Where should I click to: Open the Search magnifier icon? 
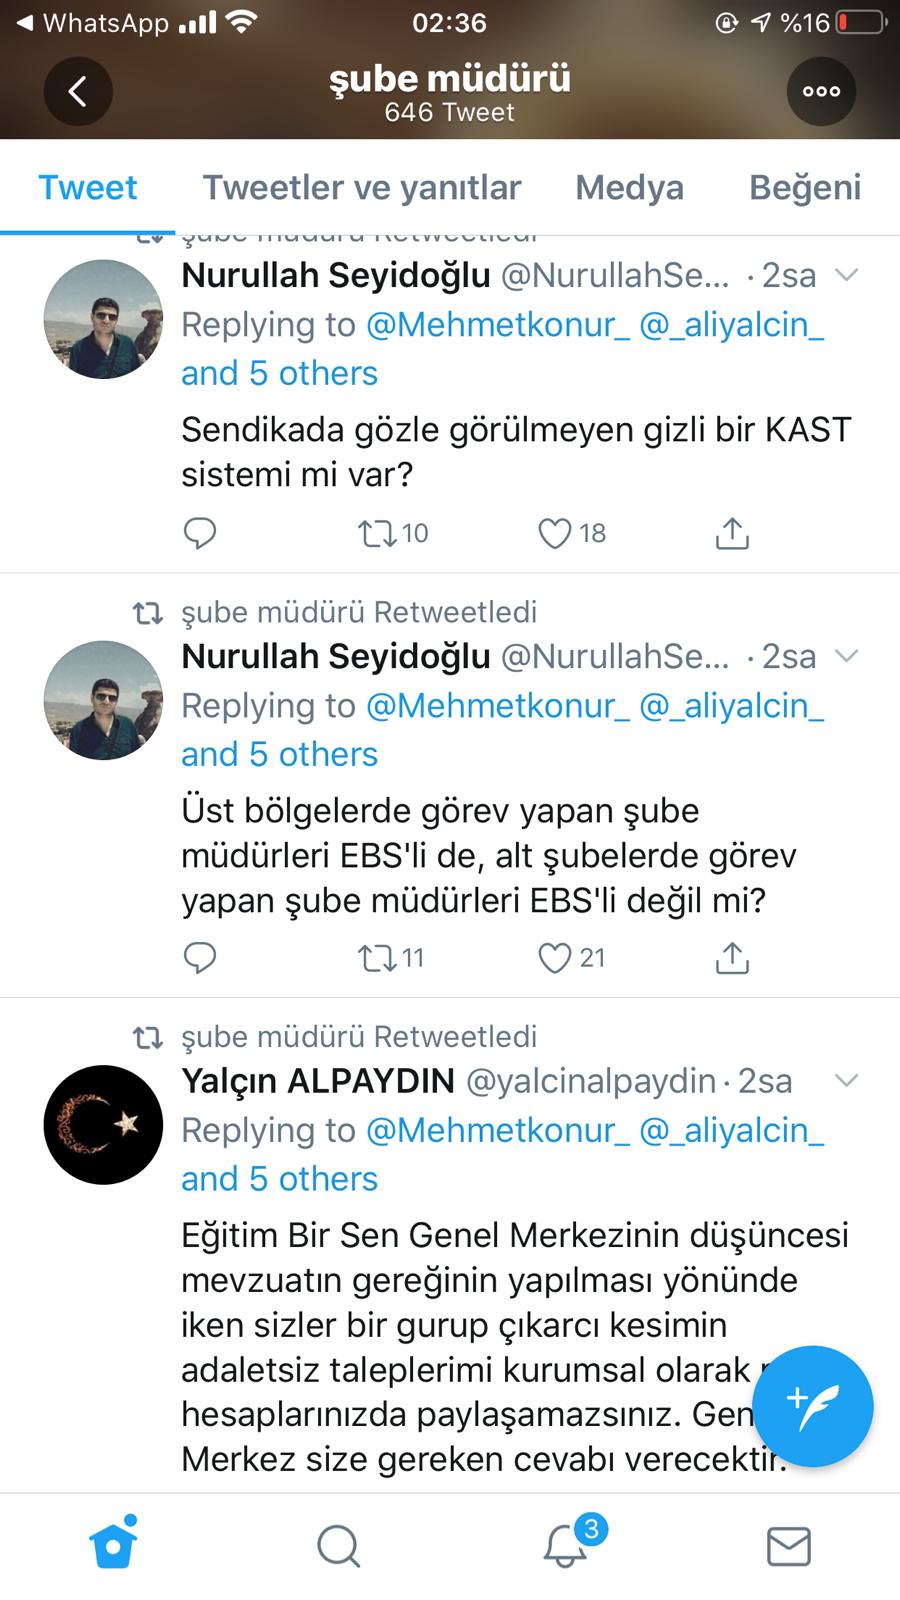tap(339, 1546)
